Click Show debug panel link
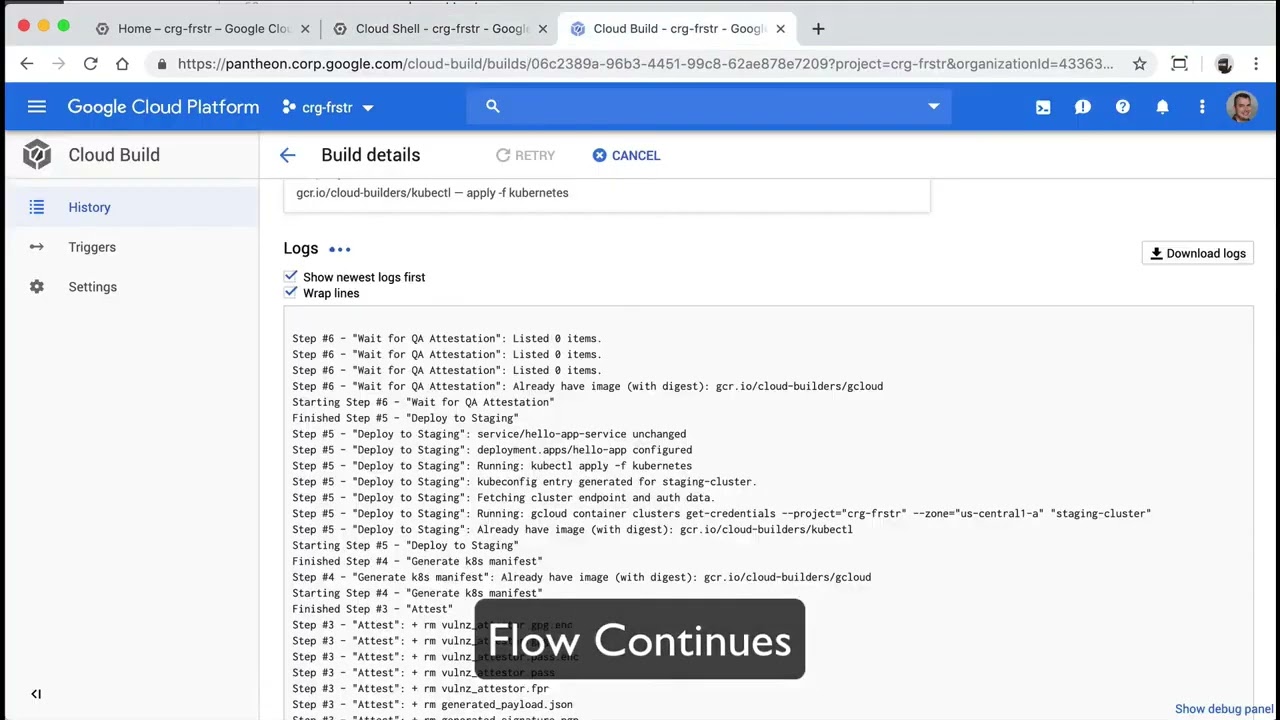 1224,709
